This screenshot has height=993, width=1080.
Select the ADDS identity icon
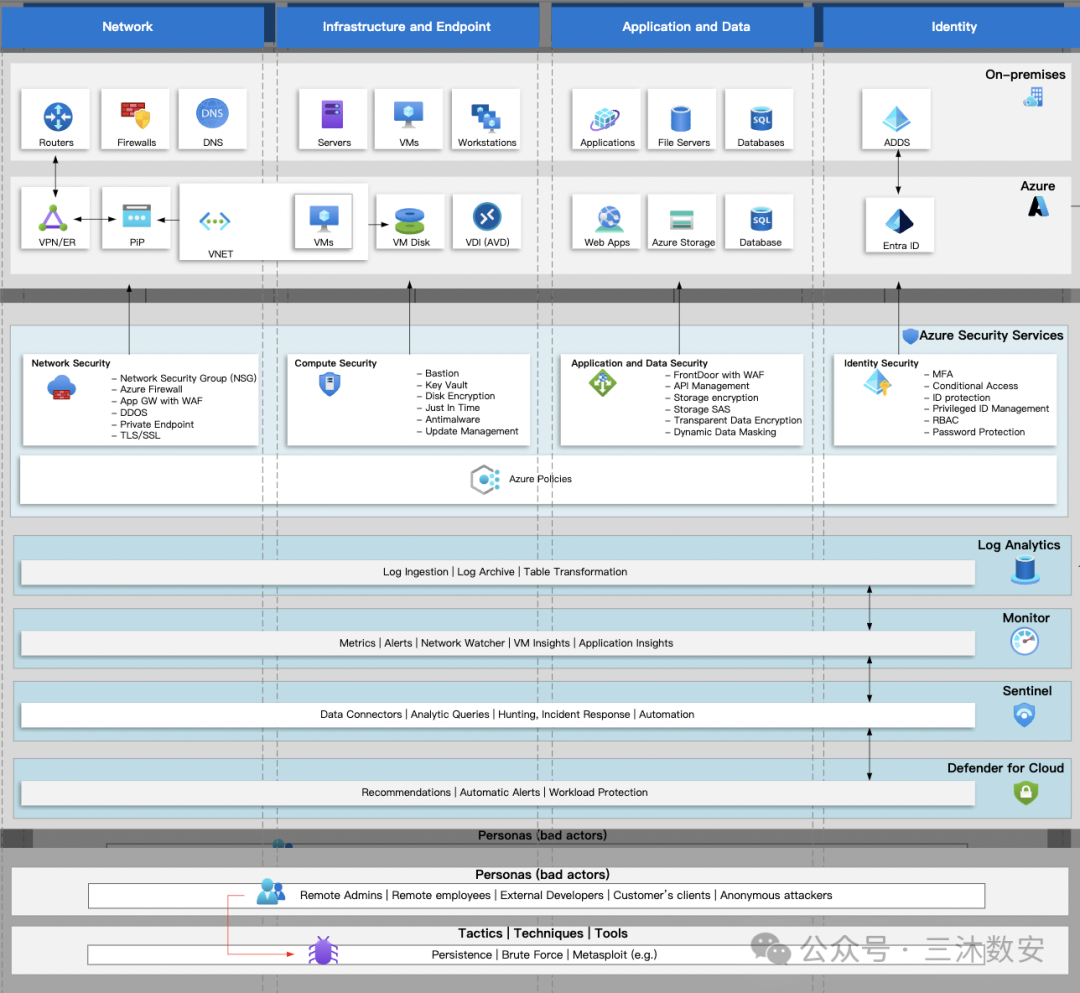(896, 119)
